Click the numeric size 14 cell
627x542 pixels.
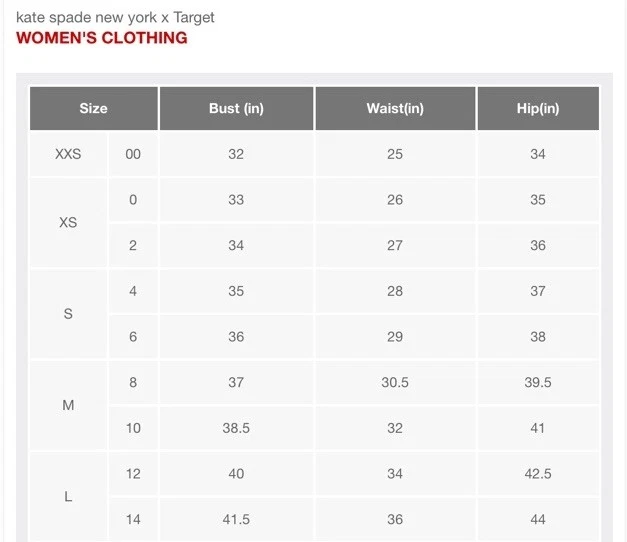click(133, 519)
